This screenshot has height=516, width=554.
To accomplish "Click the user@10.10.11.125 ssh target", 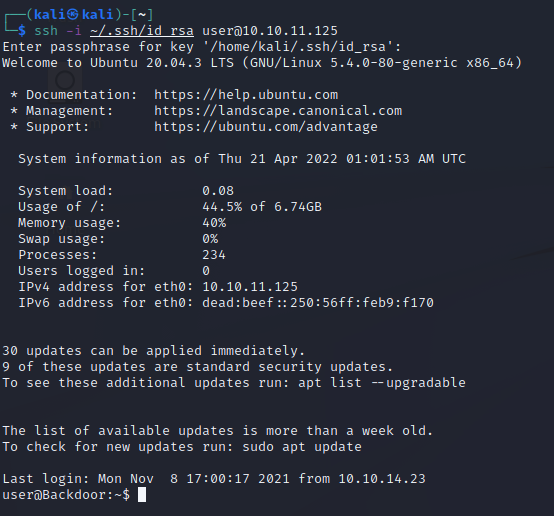I will (x=270, y=31).
